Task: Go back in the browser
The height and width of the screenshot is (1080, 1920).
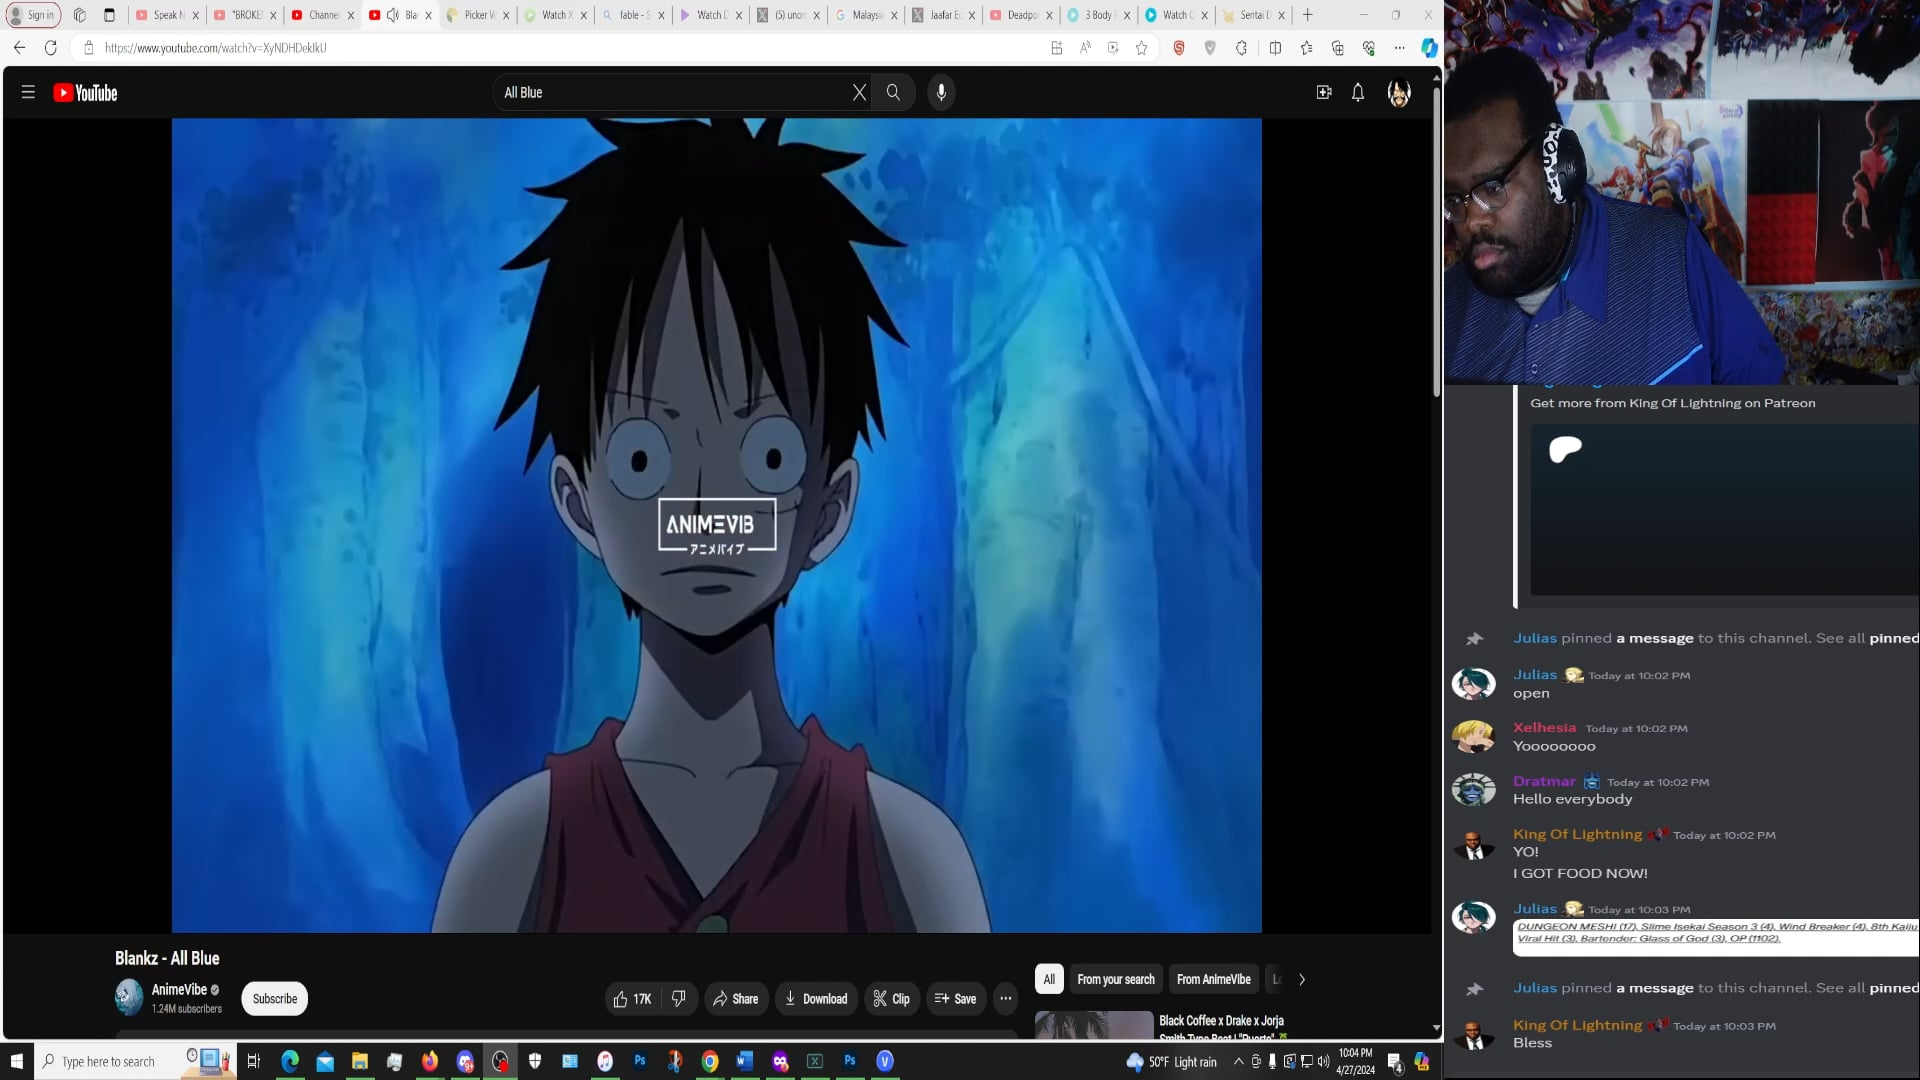Action: pyautogui.click(x=20, y=48)
